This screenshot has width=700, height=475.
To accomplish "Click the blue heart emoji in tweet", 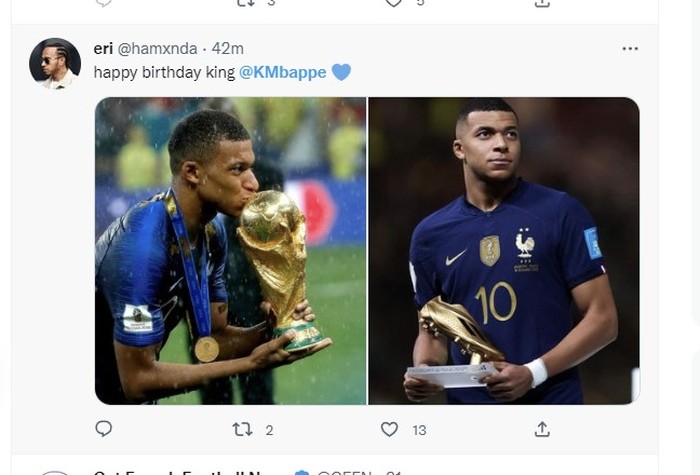I will [341, 72].
